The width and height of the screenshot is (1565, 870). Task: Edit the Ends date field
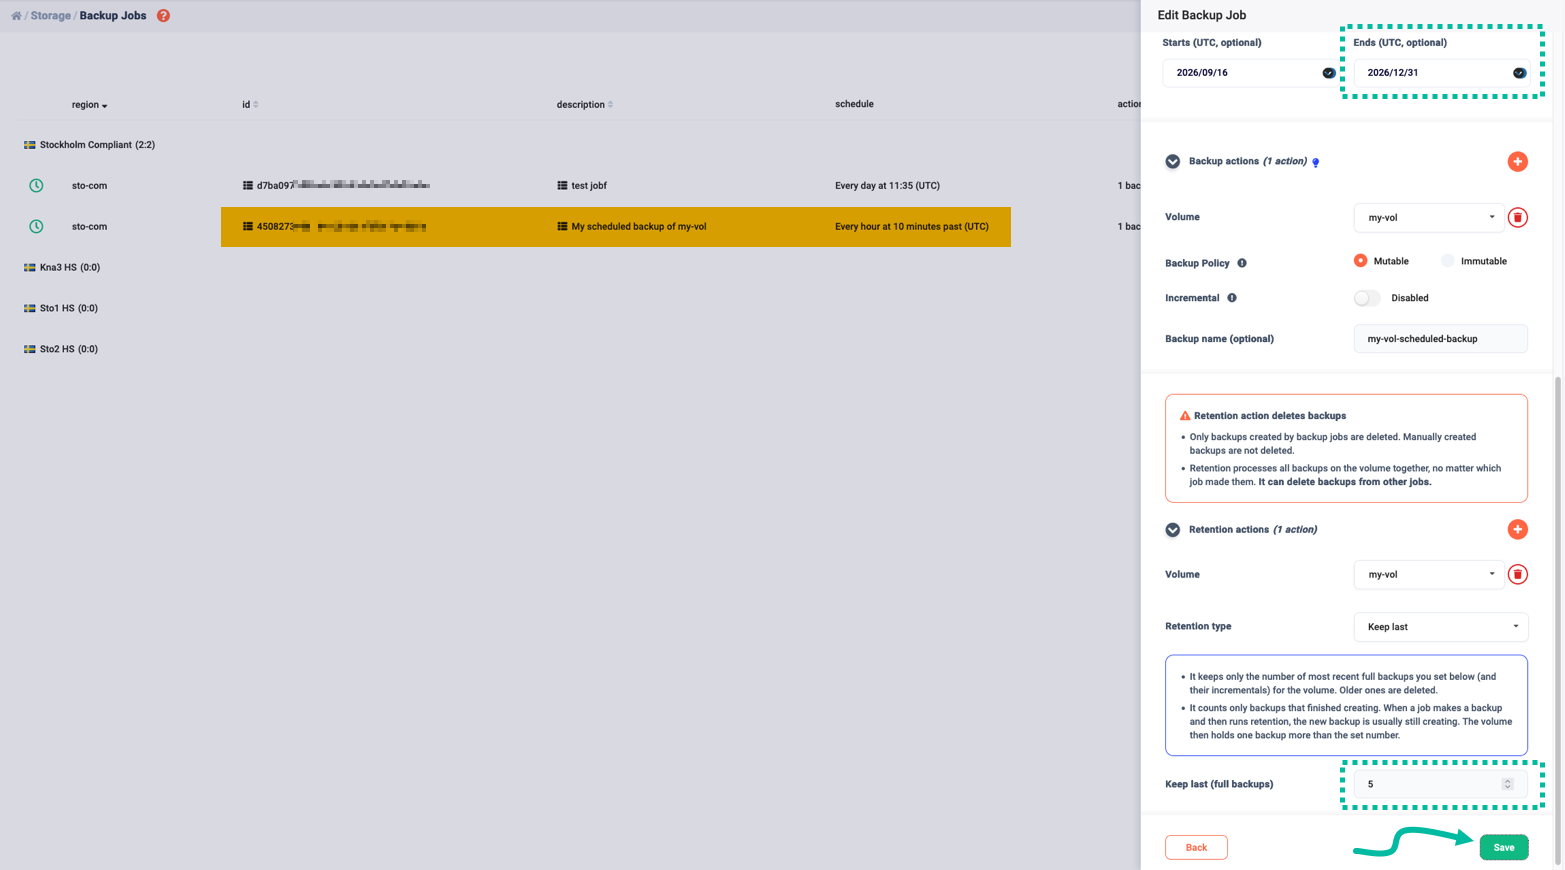[x=1440, y=73]
